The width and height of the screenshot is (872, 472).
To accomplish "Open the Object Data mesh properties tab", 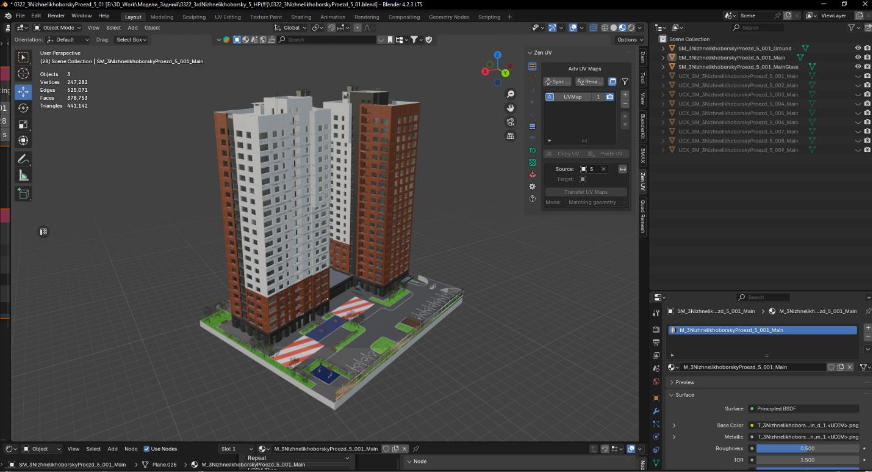I will (x=656, y=462).
